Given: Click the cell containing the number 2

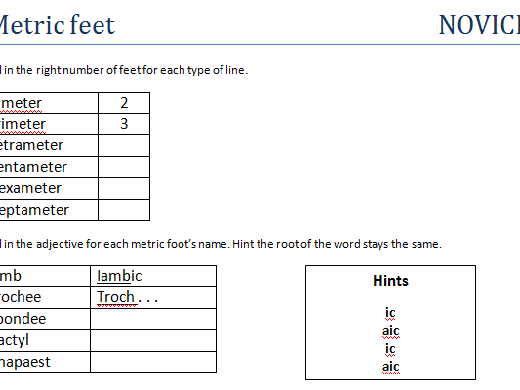Looking at the screenshot, I should 124,103.
